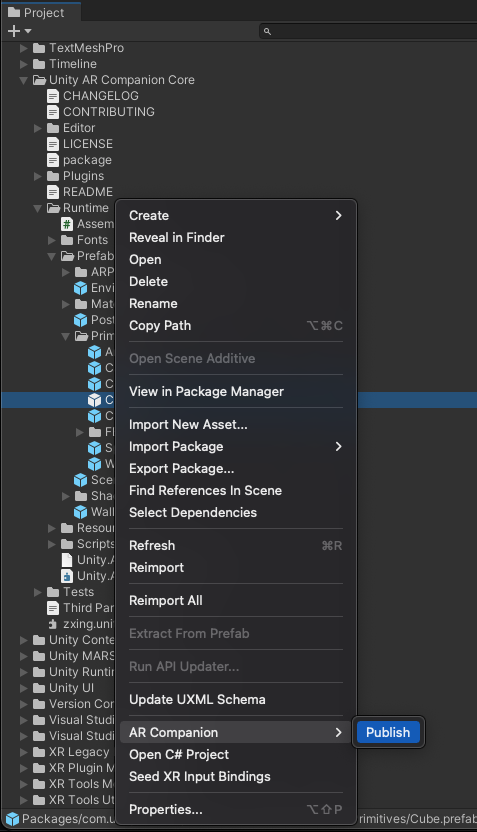Image resolution: width=477 pixels, height=832 pixels.
Task: Choose Reimport All
Action: tap(236, 601)
